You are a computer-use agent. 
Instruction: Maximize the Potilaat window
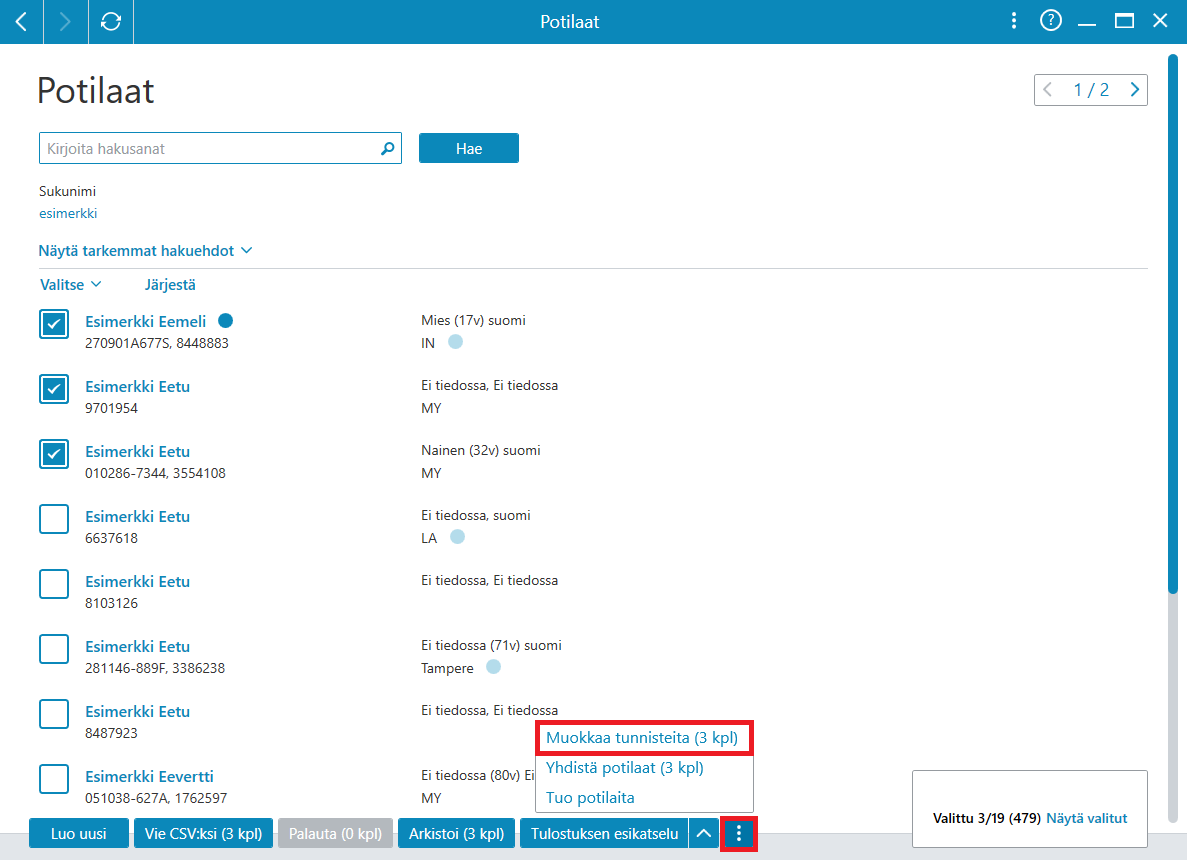[1124, 21]
